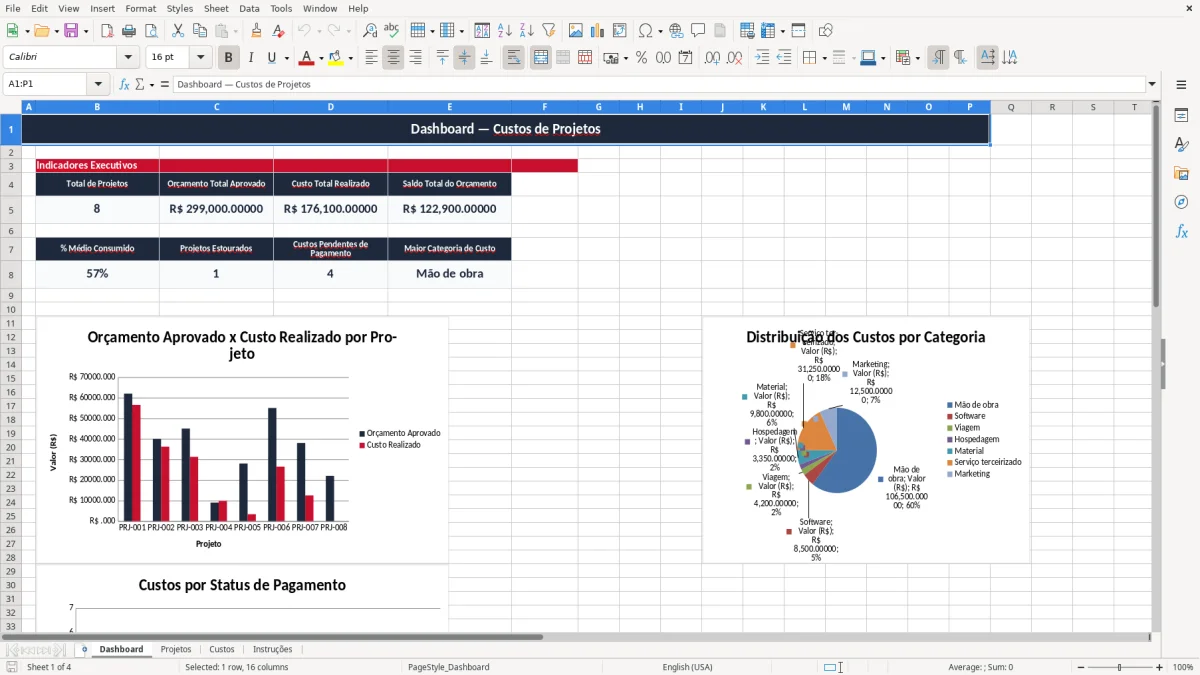Image resolution: width=1200 pixels, height=675 pixels.
Task: Click the Sort Ascending icon
Action: [505, 31]
